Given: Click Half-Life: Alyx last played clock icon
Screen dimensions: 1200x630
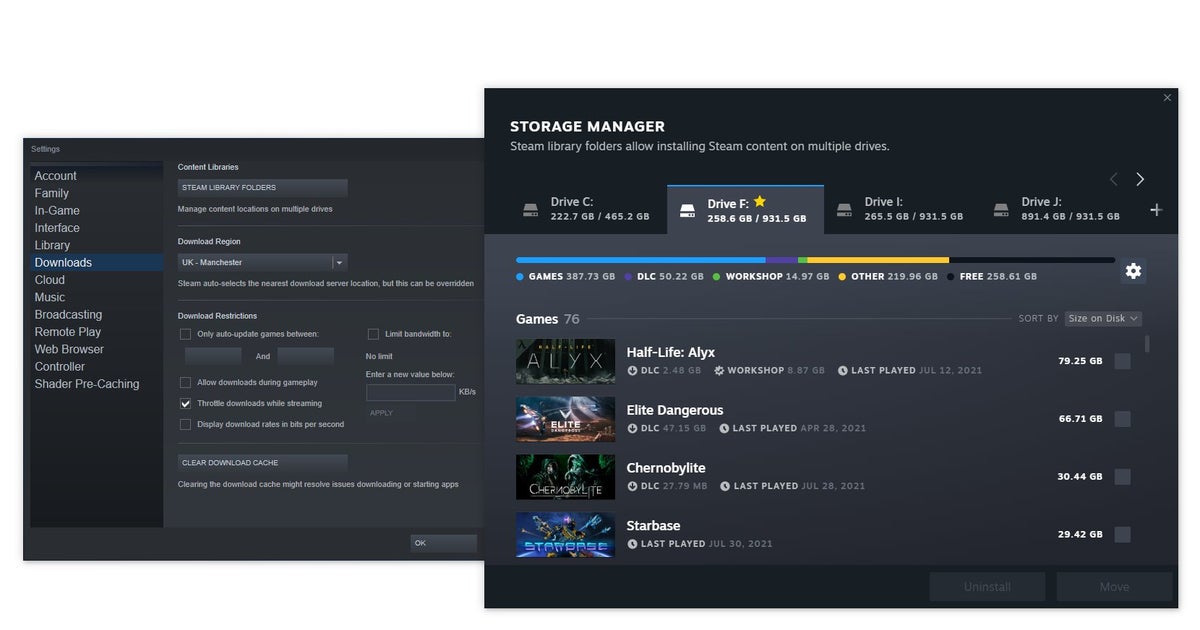Looking at the screenshot, I should [843, 370].
